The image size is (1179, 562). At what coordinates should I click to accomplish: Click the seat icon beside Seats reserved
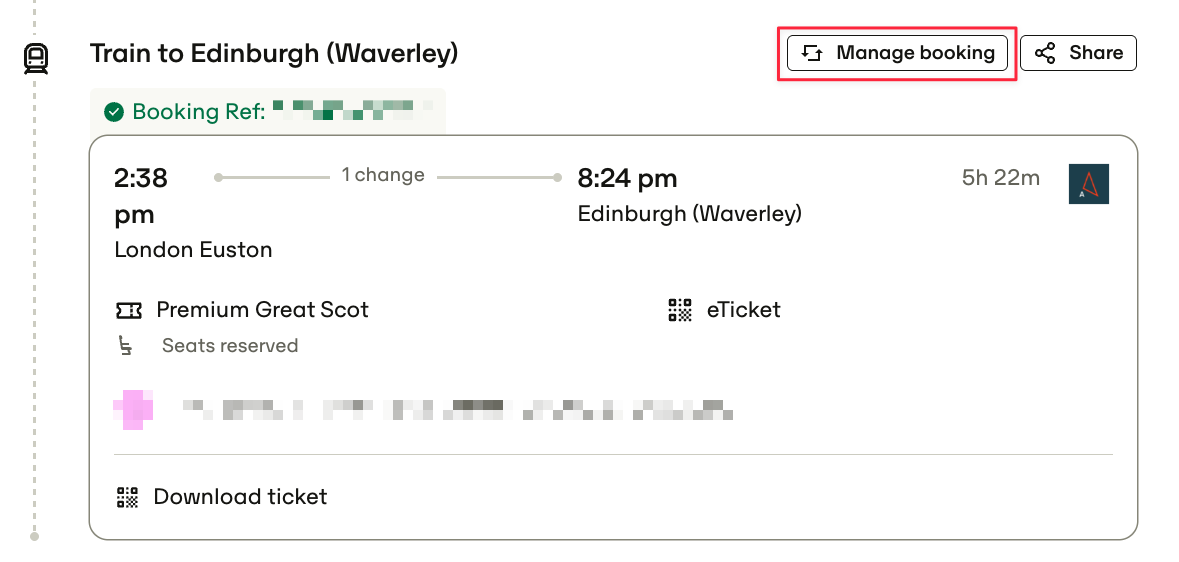pos(126,346)
